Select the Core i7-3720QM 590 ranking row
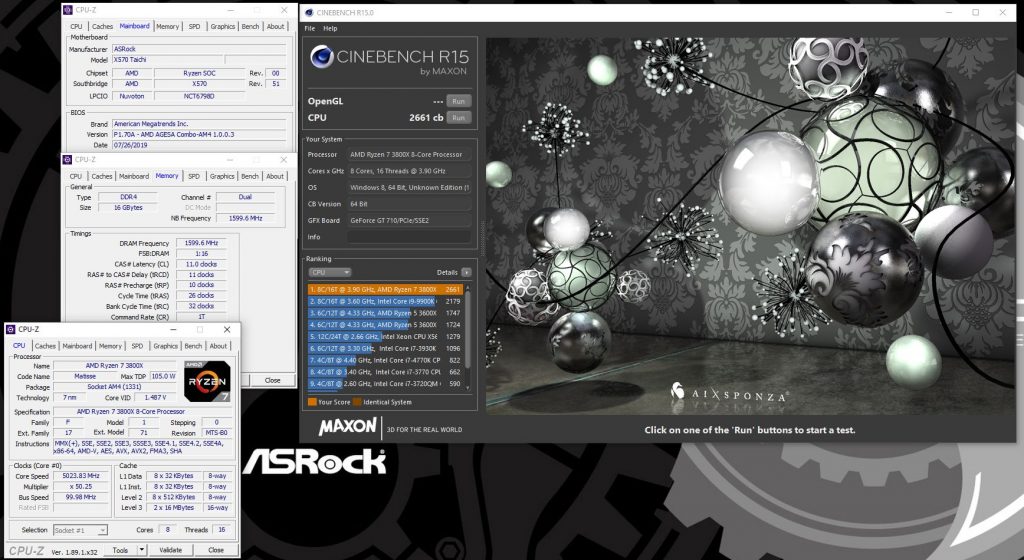This screenshot has height=560, width=1024. point(385,383)
